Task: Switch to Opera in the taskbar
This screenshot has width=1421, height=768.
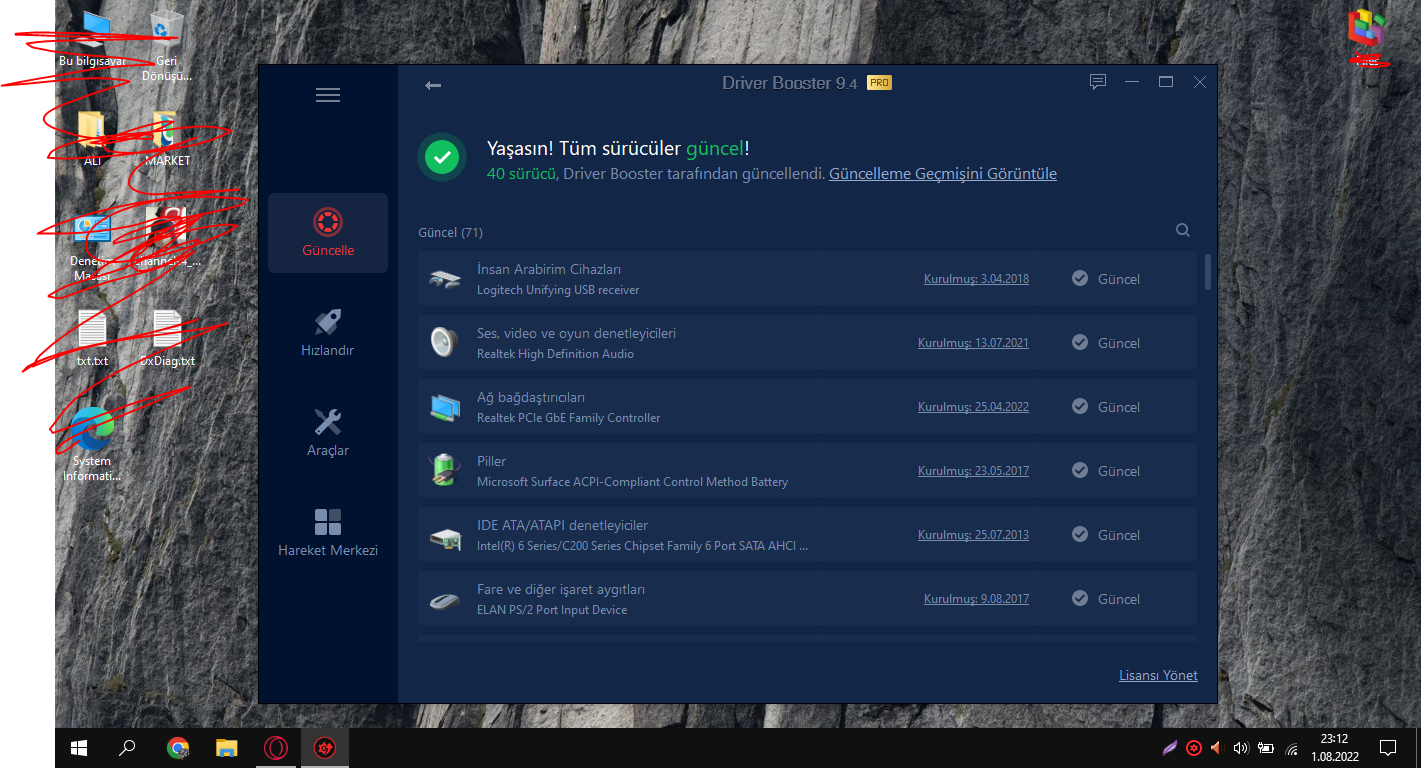Action: click(276, 748)
